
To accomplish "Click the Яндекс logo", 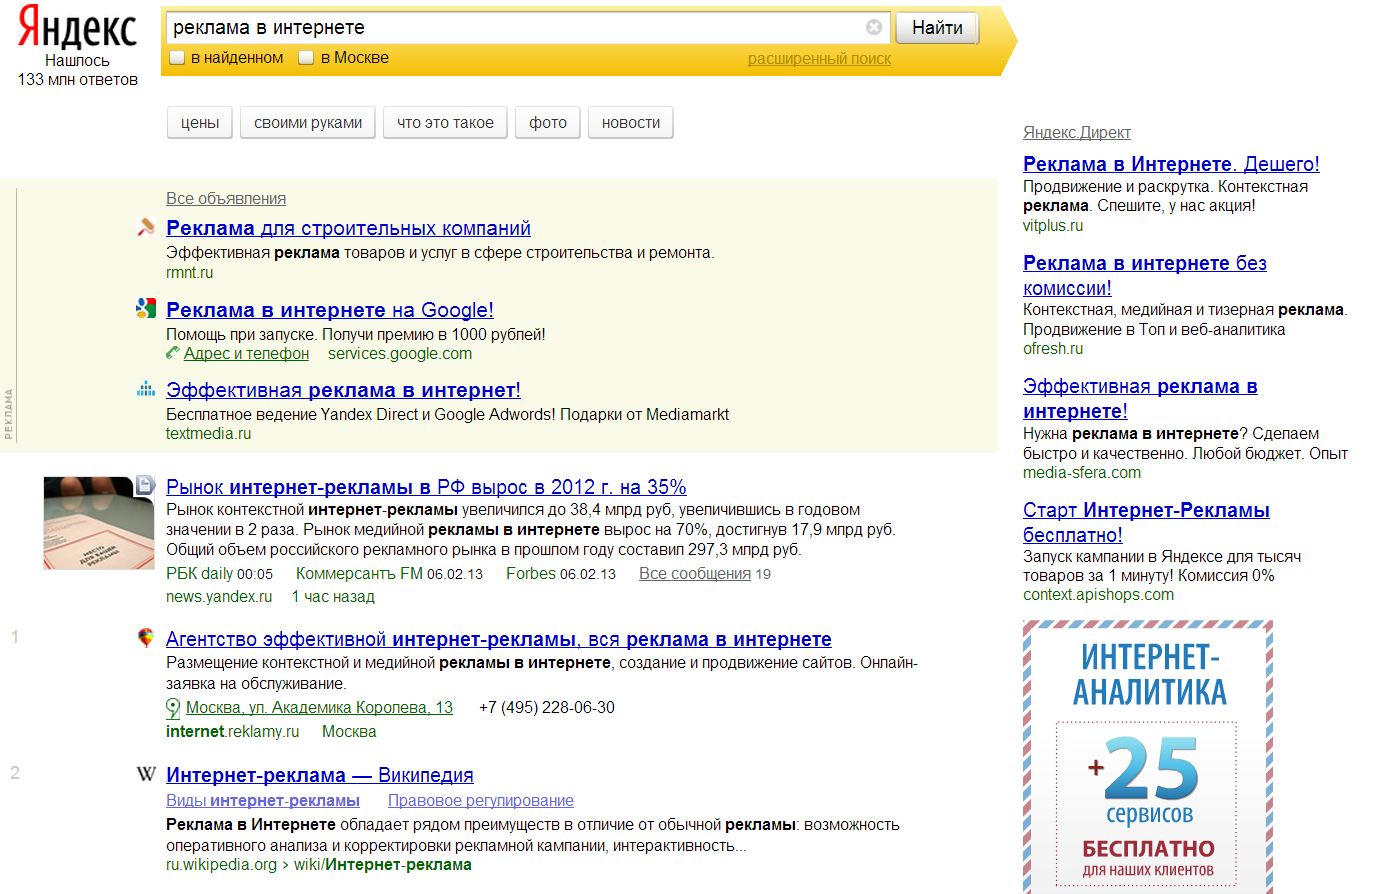I will tap(77, 27).
